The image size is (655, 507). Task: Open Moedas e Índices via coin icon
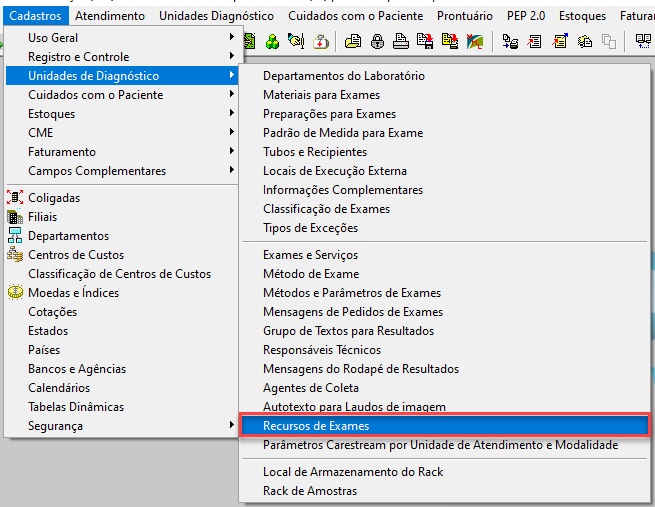click(15, 292)
